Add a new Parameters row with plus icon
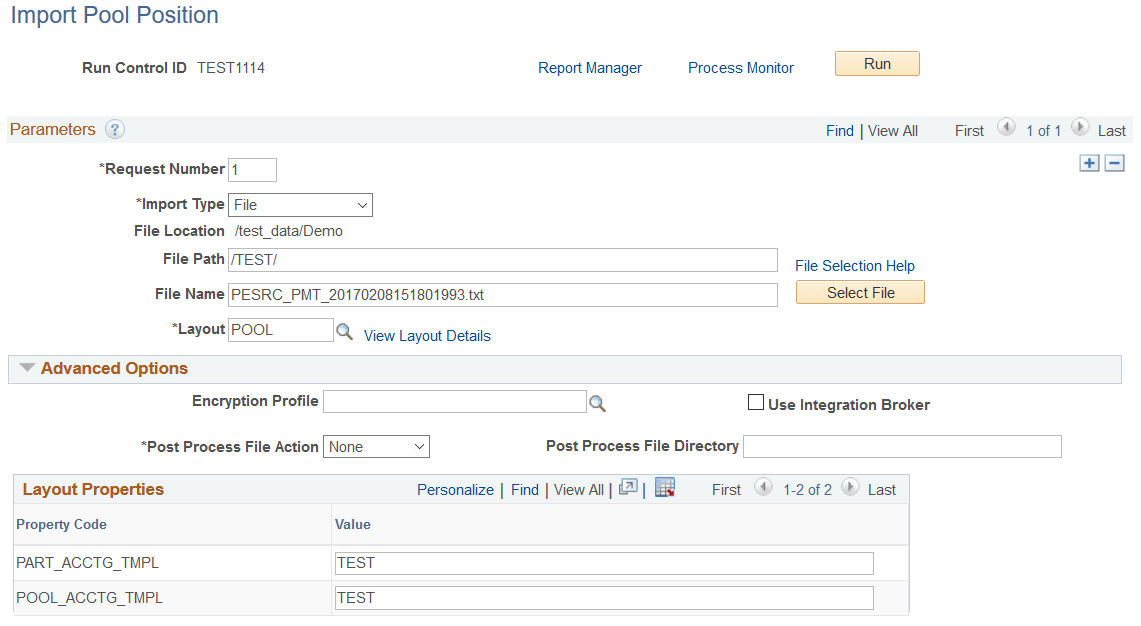This screenshot has width=1141, height=626. [1089, 162]
